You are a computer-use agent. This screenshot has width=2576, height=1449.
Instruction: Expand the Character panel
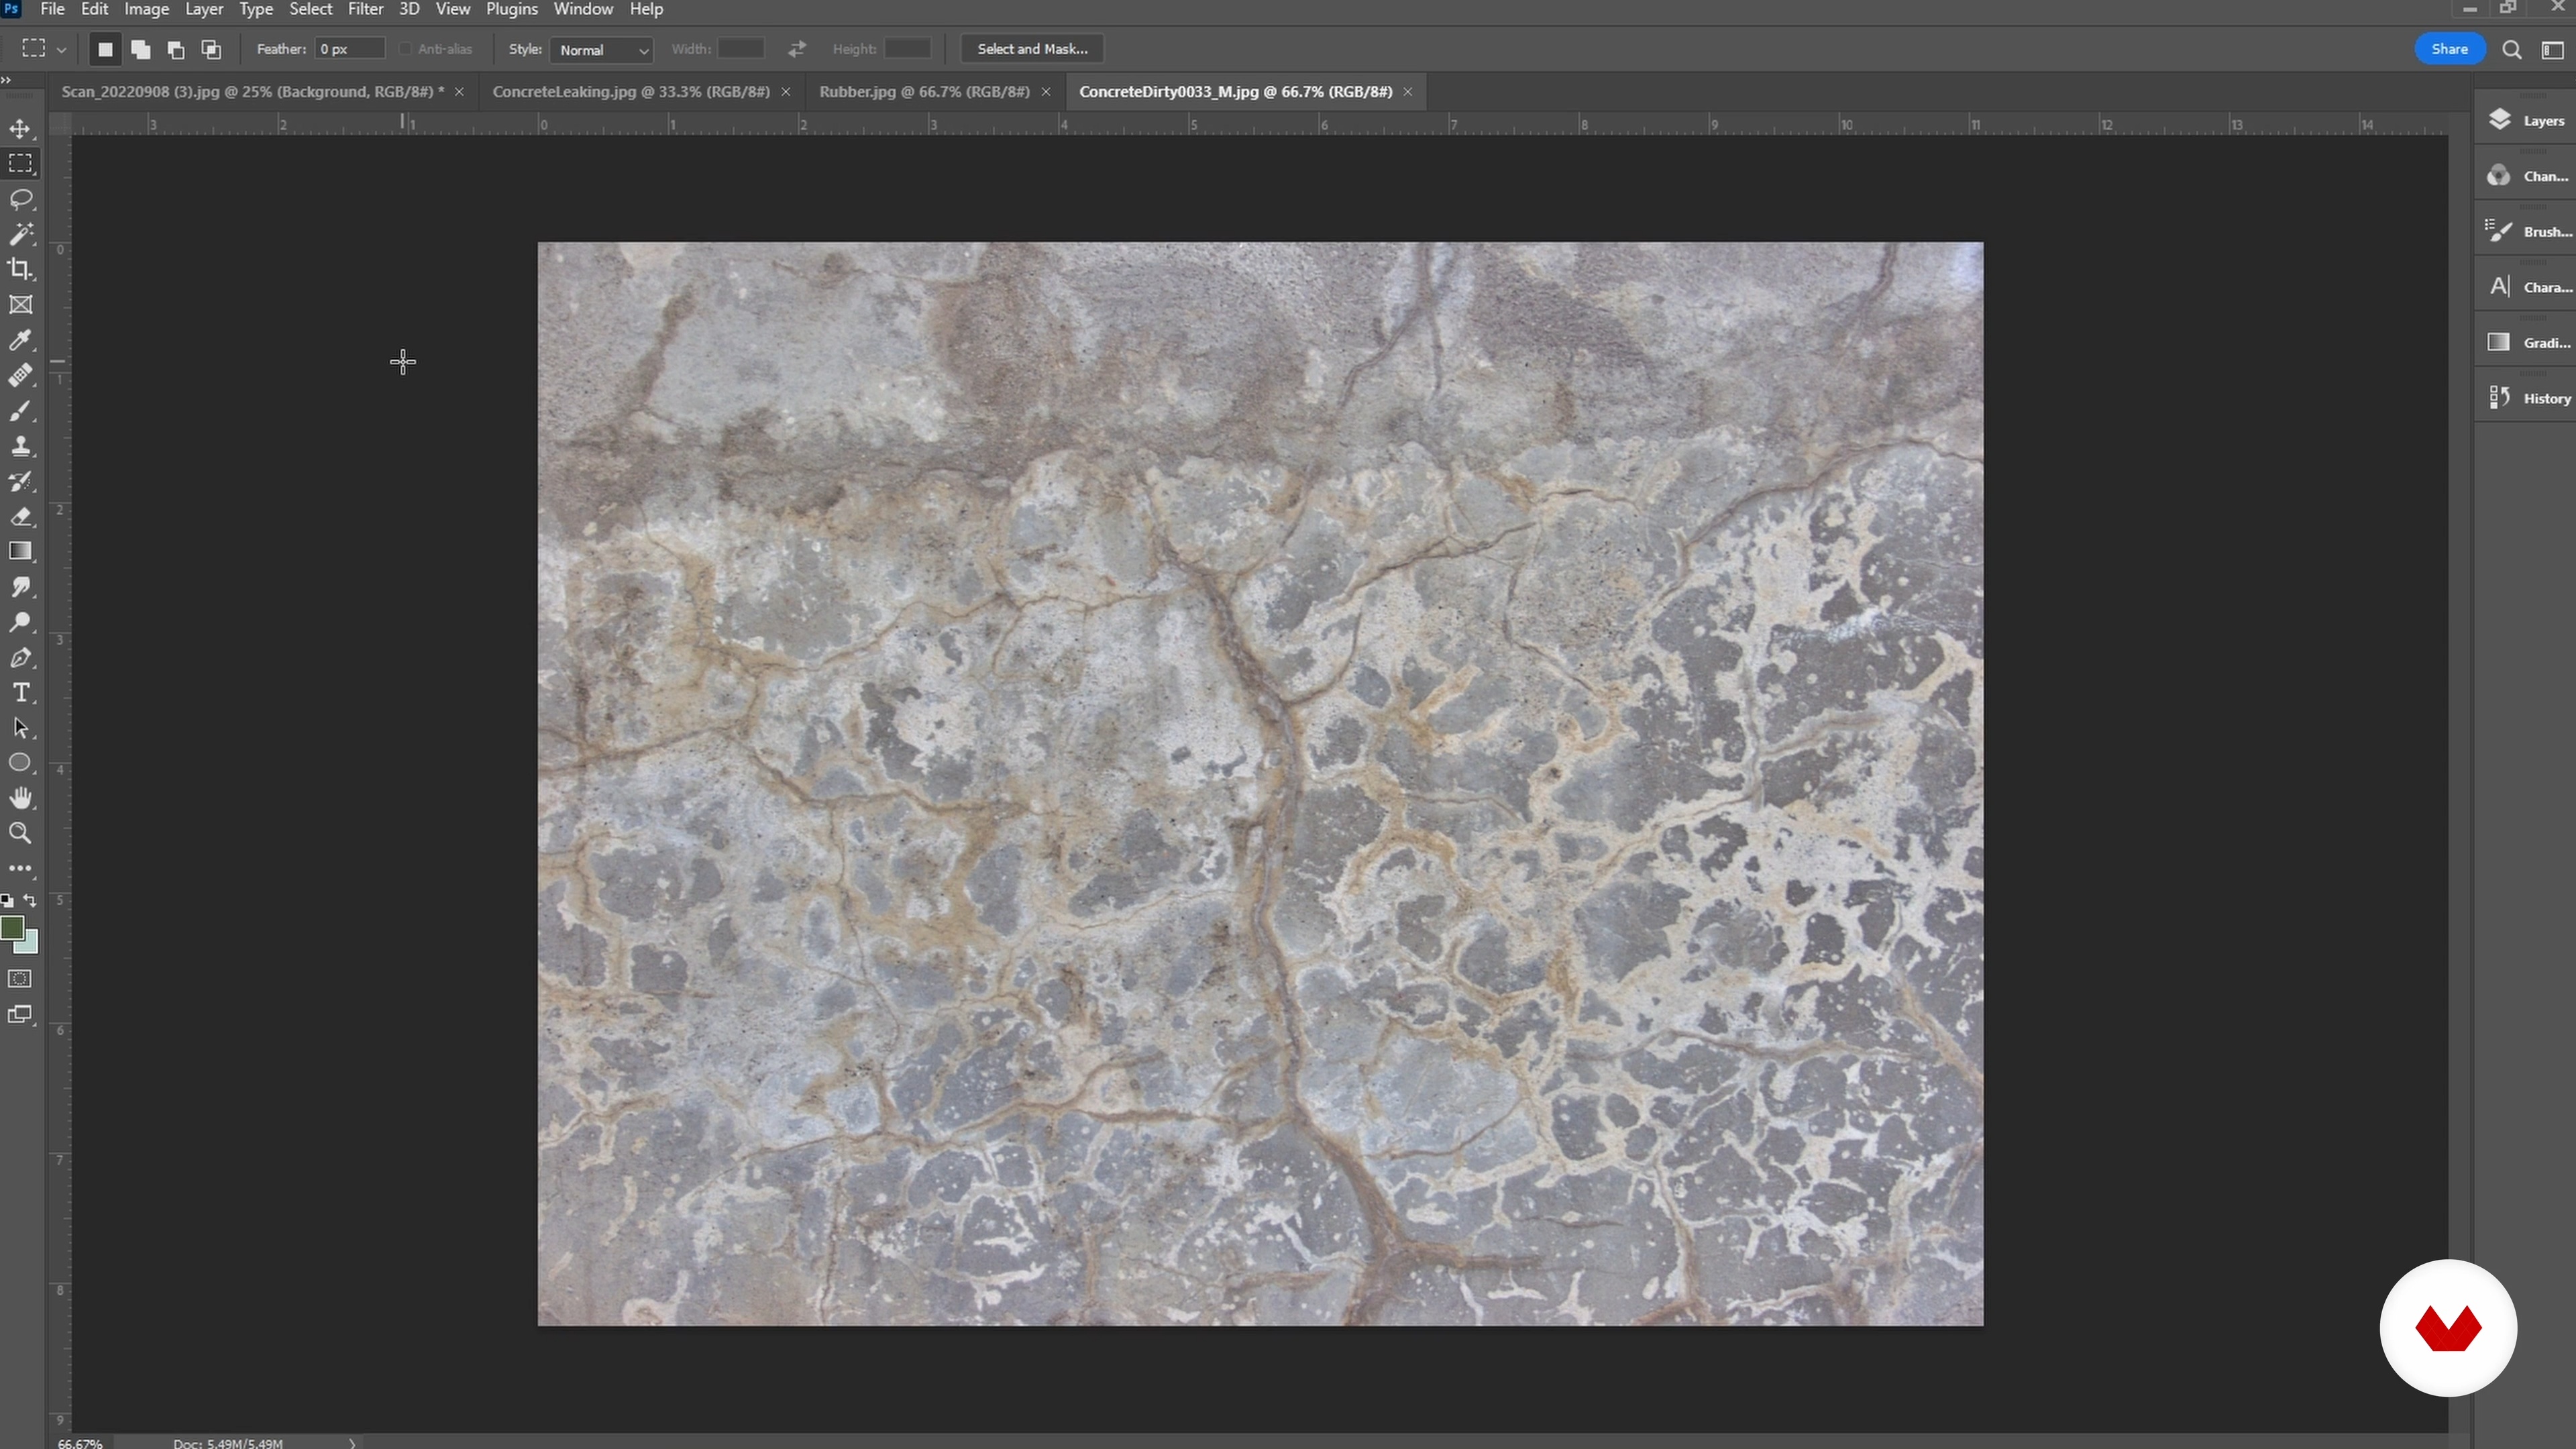[2526, 287]
